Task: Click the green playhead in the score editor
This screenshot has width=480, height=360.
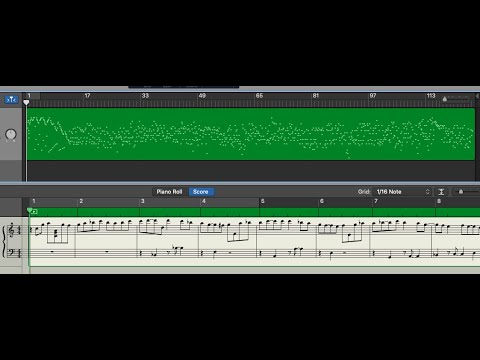Action: (x=30, y=210)
